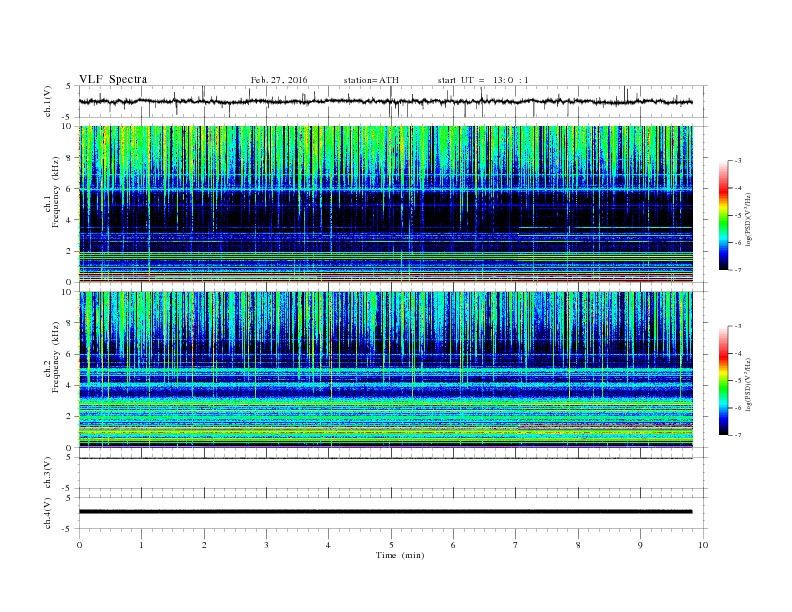The width and height of the screenshot is (792, 612).
Task: Click the ch.2 spectrogram color scale bar
Action: (x=723, y=381)
